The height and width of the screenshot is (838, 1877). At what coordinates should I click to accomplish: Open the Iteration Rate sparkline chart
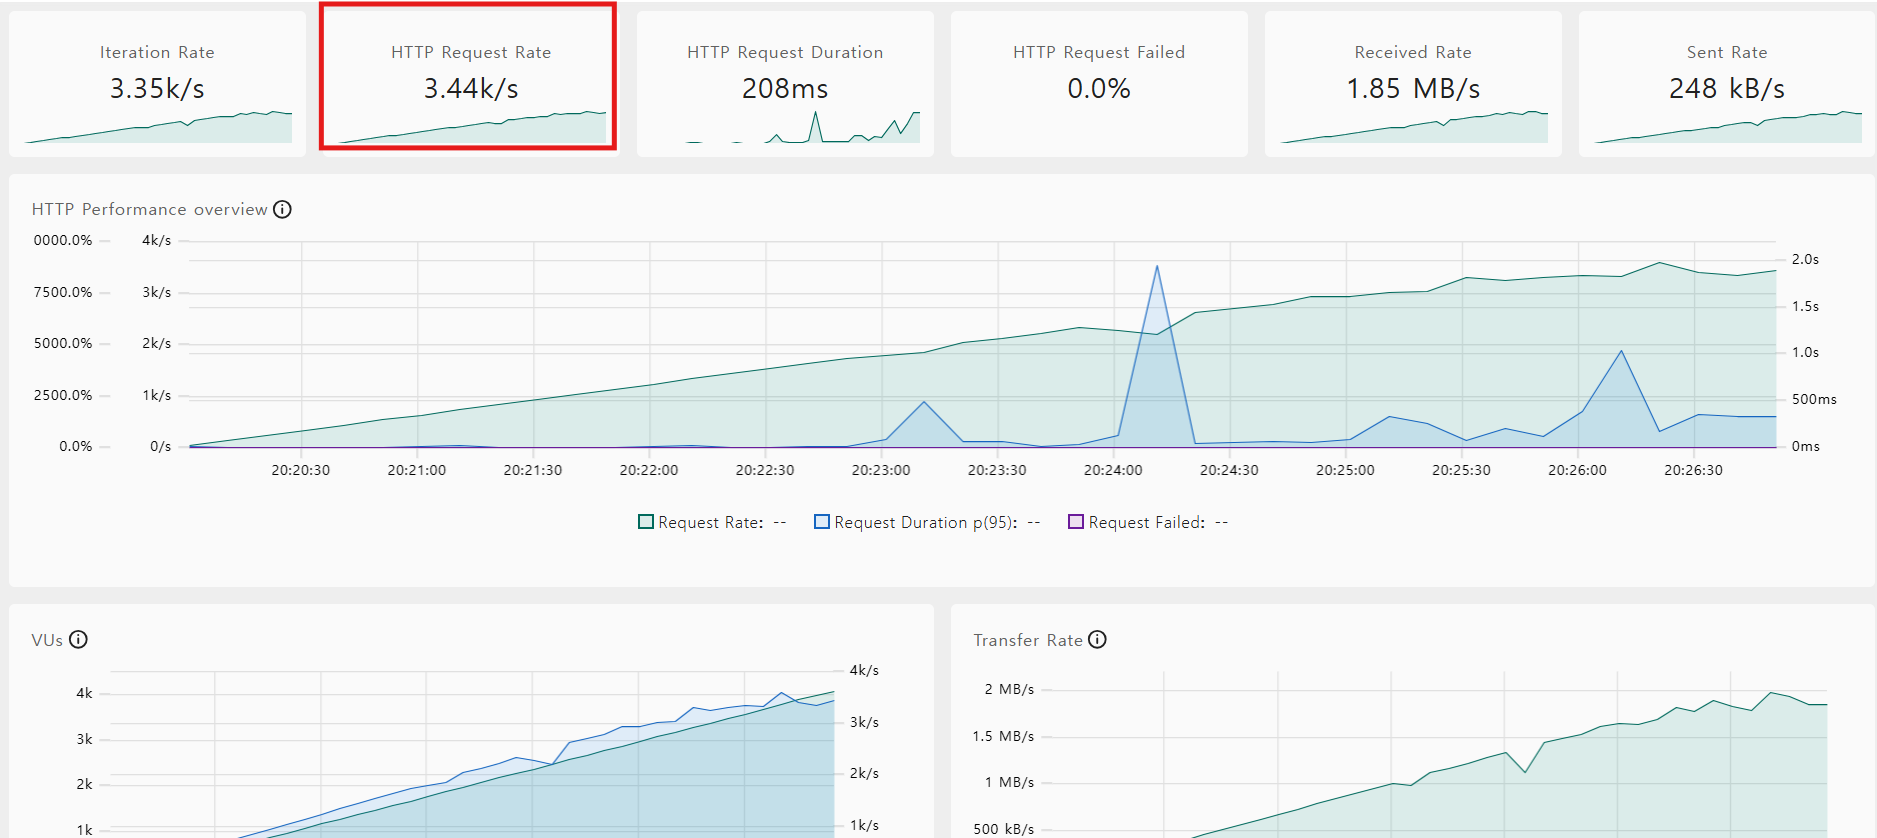click(158, 127)
